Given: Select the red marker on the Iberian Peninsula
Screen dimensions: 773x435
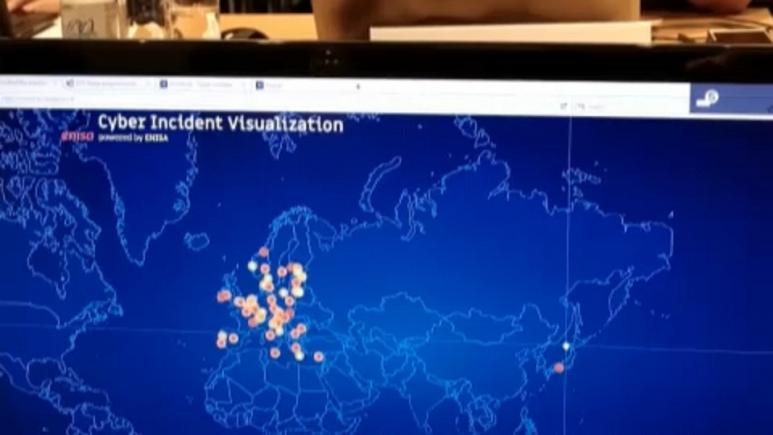Looking at the screenshot, I should [x=222, y=340].
